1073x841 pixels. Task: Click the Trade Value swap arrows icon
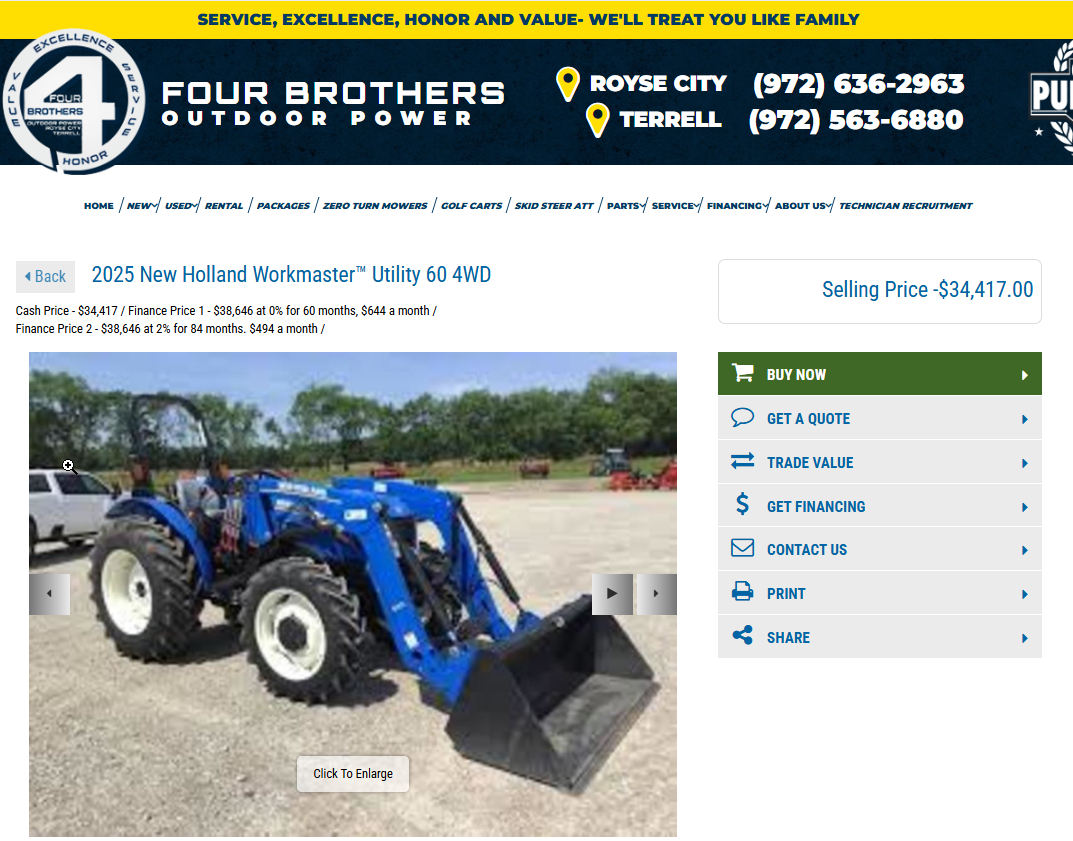tap(742, 461)
